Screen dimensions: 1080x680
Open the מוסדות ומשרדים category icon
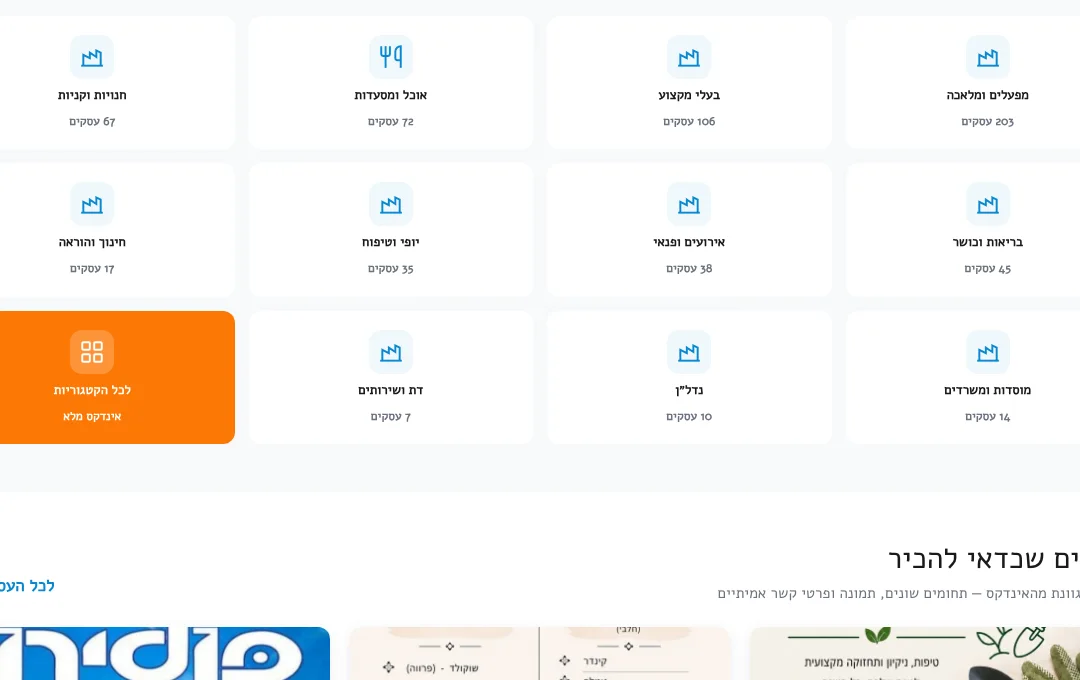coord(988,352)
